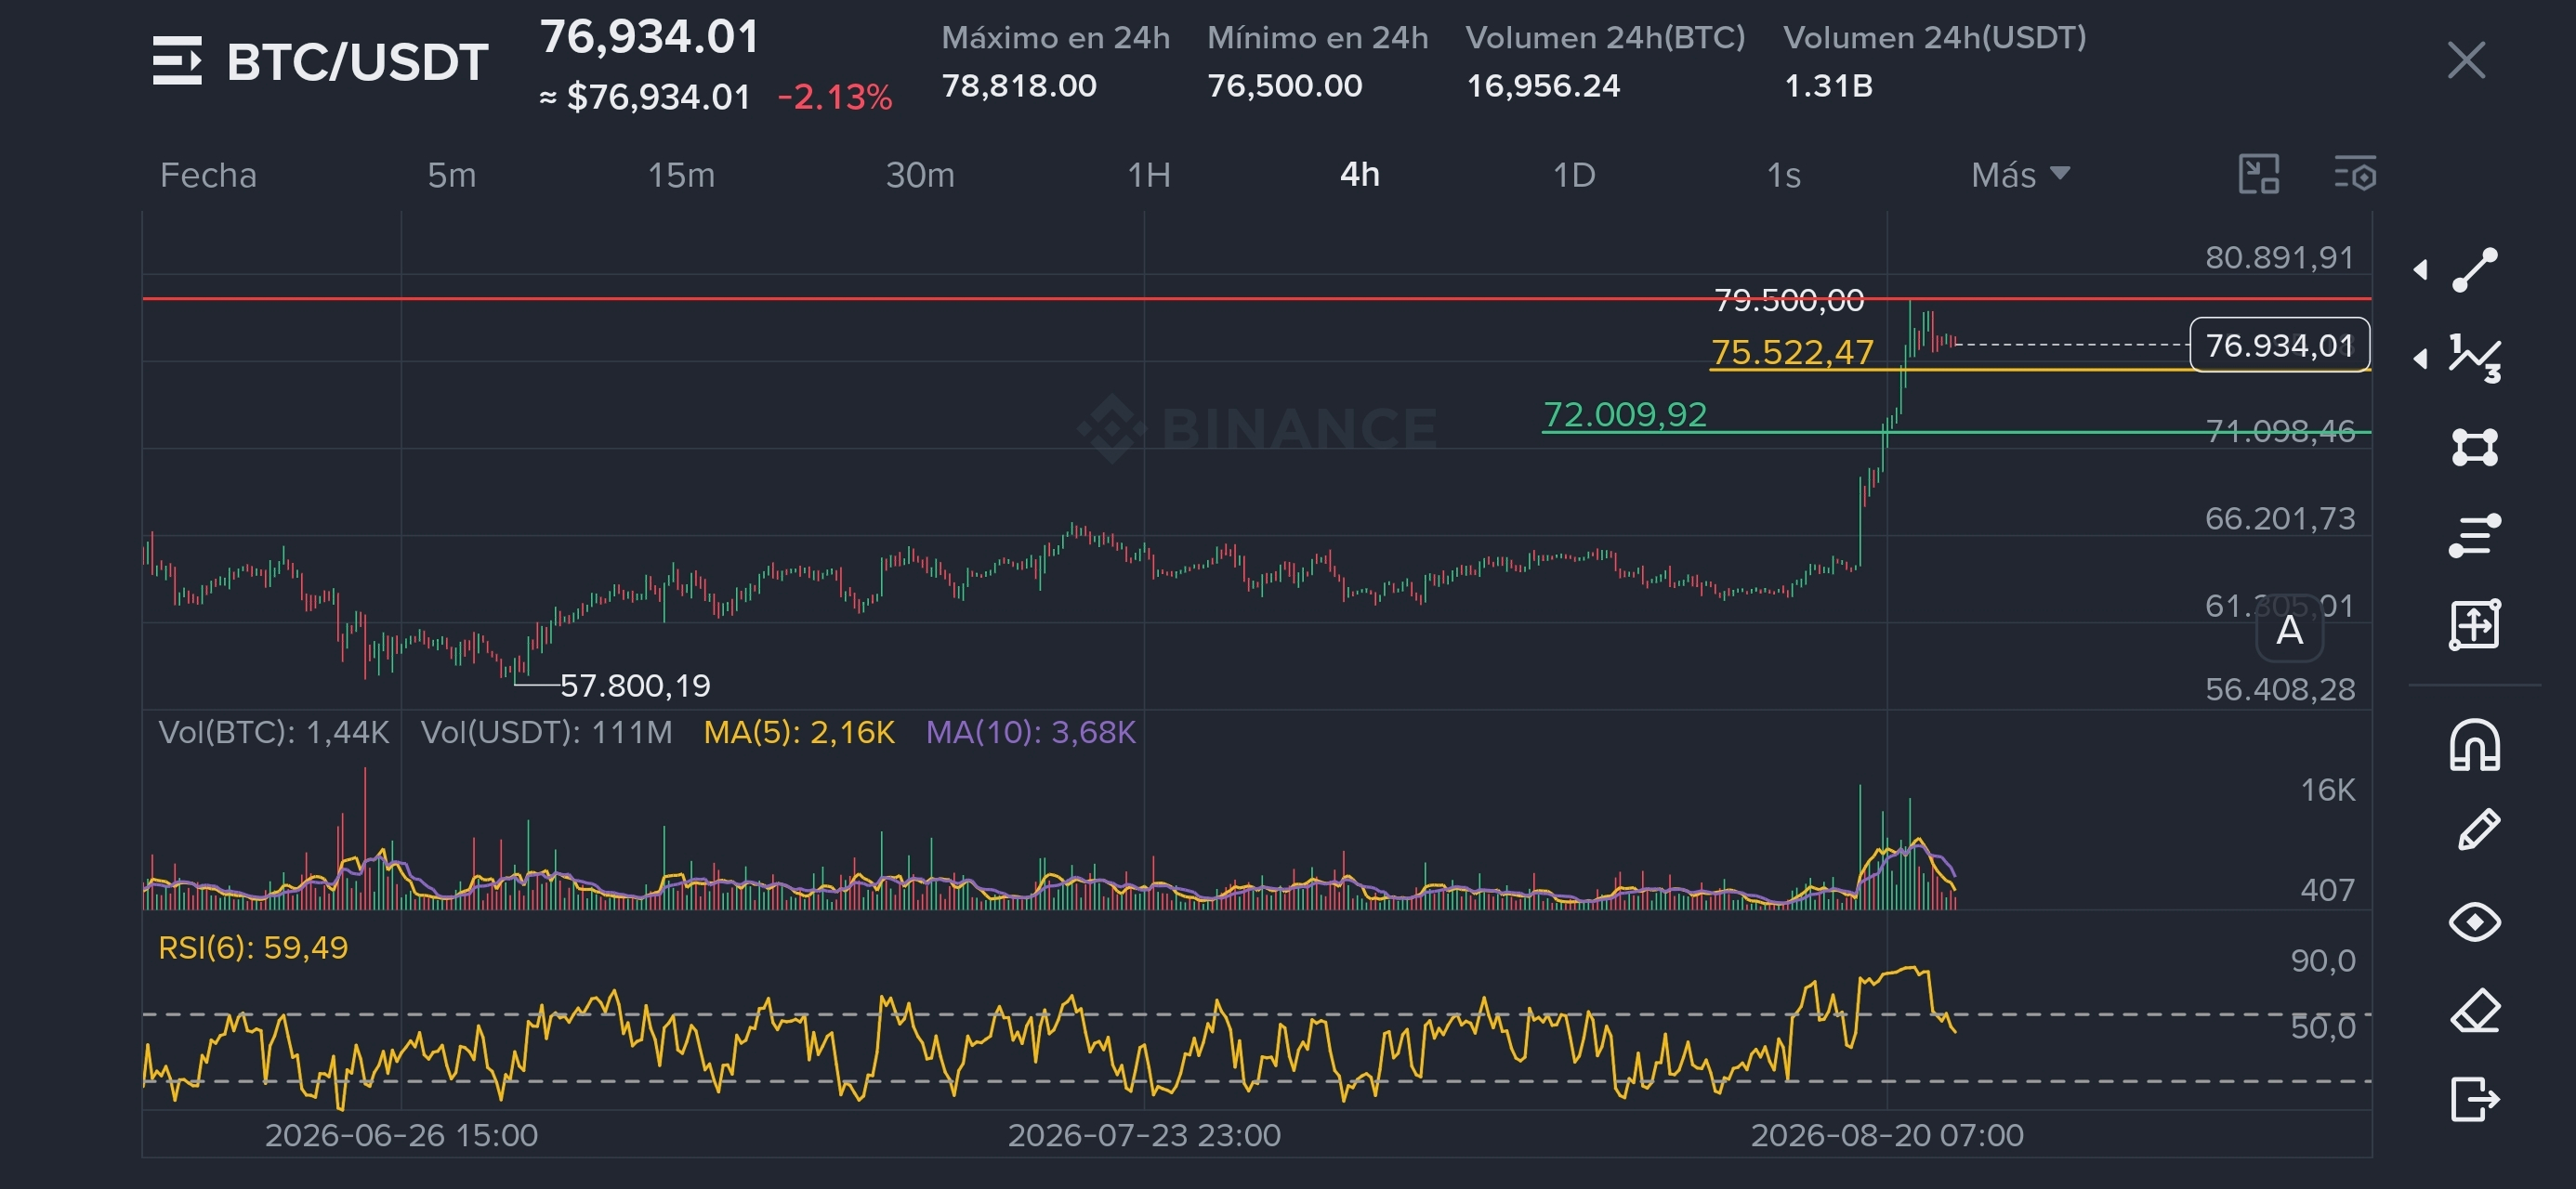The width and height of the screenshot is (2576, 1189).
Task: Open the horizontal levels tool
Action: point(2475,536)
